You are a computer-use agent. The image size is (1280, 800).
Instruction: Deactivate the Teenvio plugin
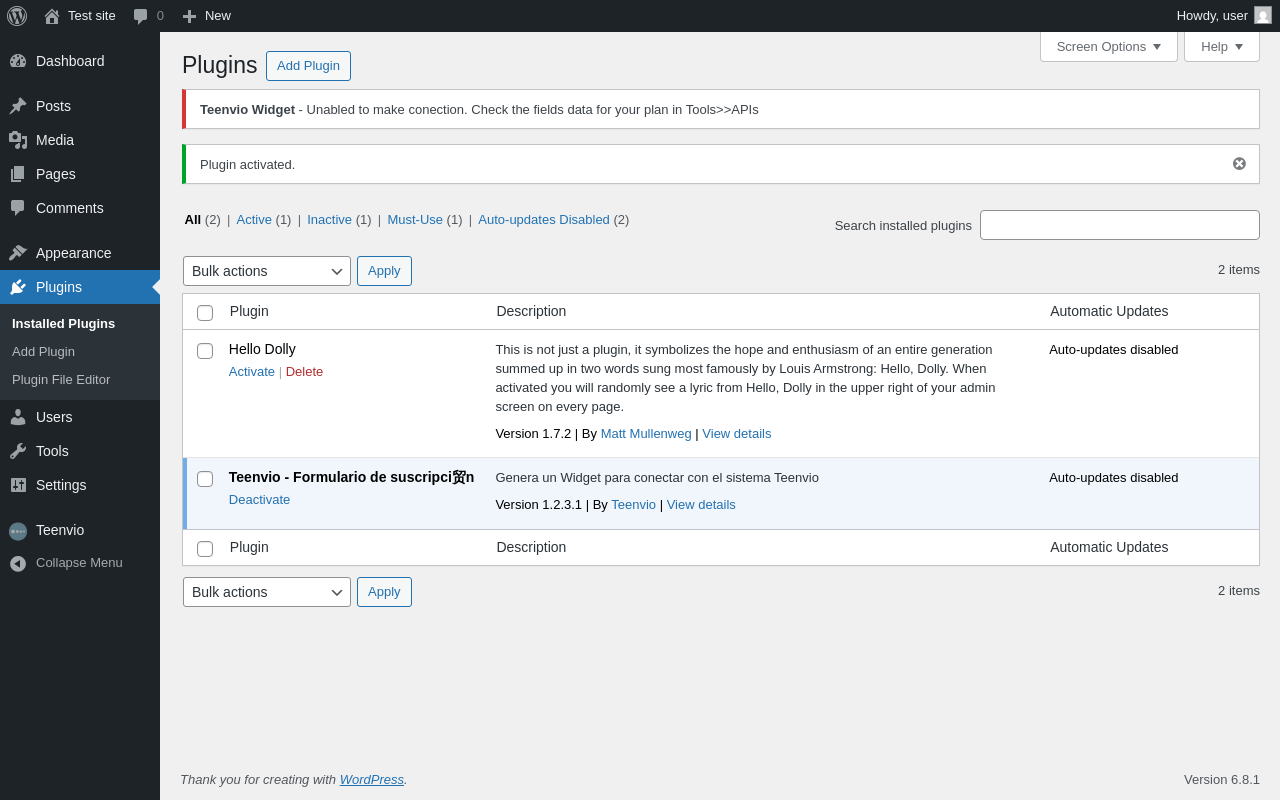tap(259, 500)
